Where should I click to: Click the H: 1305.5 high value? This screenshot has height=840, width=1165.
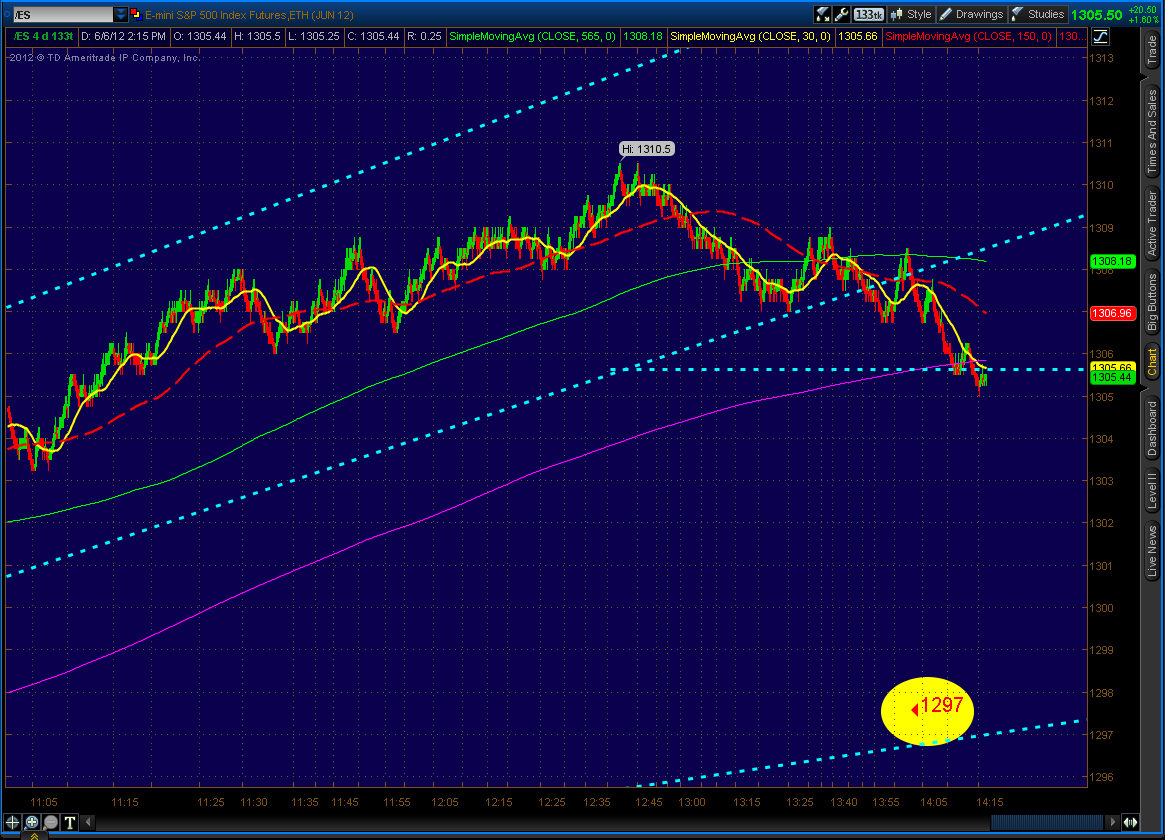[x=257, y=36]
